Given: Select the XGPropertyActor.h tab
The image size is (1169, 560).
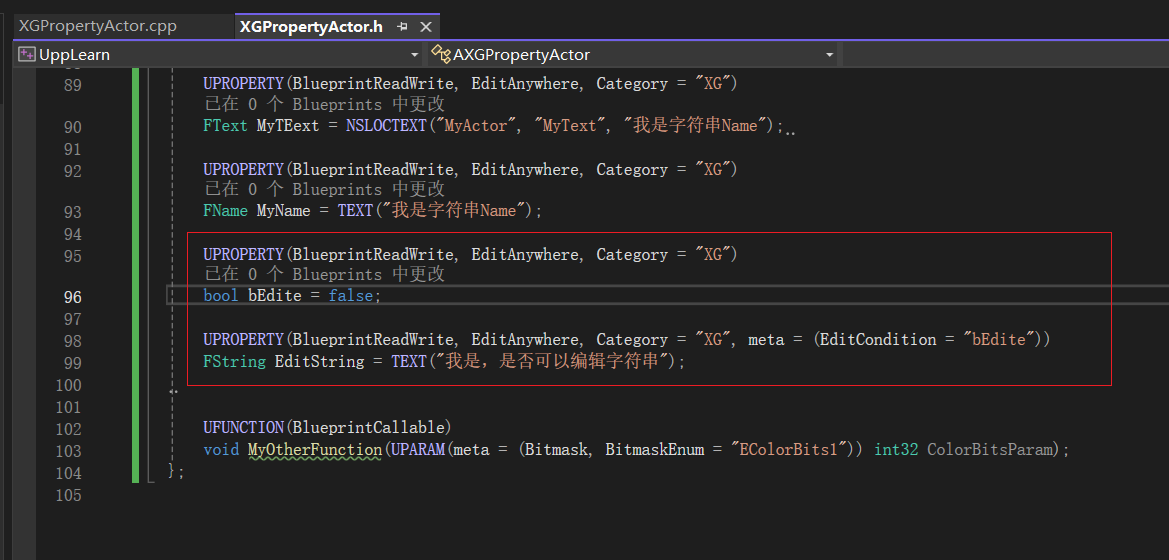Looking at the screenshot, I should pos(311,27).
